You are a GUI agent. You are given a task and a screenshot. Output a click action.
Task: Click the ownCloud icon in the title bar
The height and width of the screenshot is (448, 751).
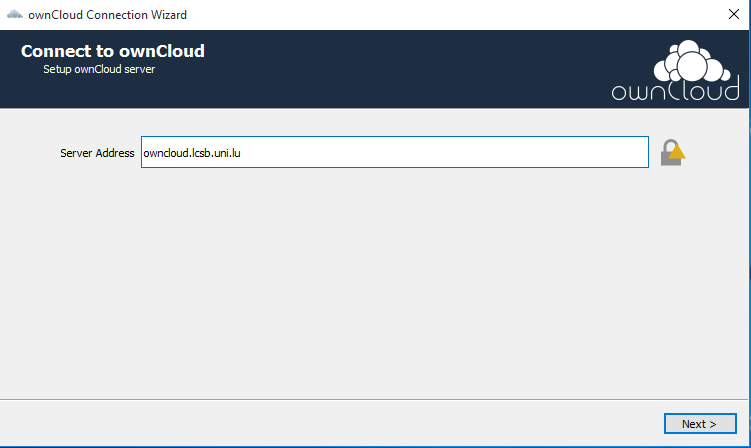(15, 15)
